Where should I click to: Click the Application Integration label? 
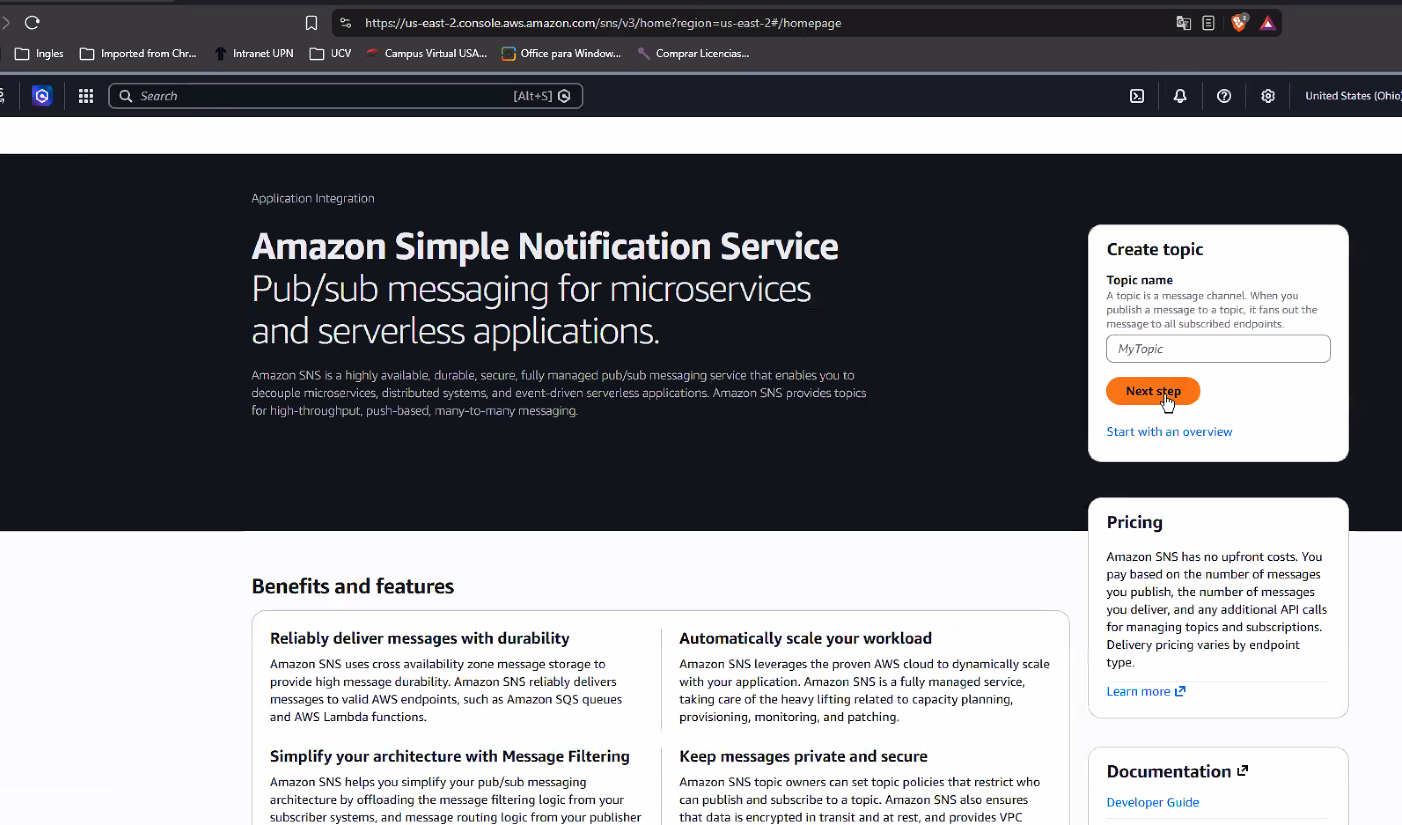coord(313,198)
